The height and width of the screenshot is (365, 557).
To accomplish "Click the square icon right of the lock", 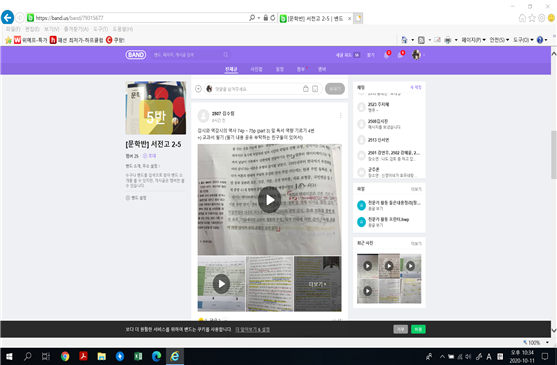I will [315, 89].
